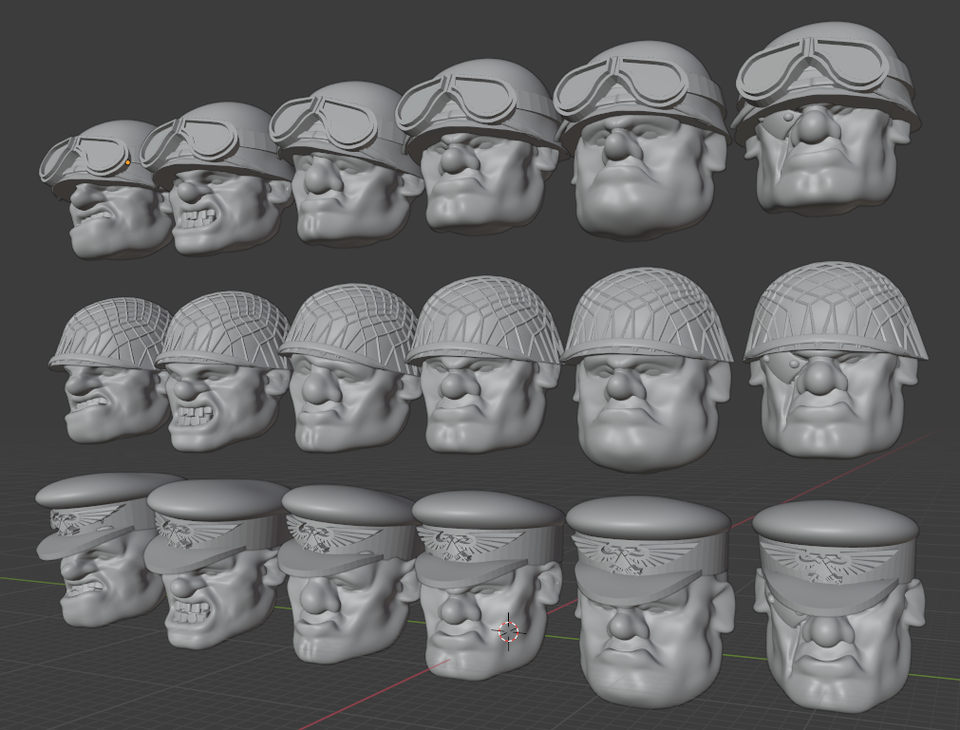This screenshot has width=960, height=730.
Task: Select the front-facing frowning head with officer cap
Action: point(652,603)
